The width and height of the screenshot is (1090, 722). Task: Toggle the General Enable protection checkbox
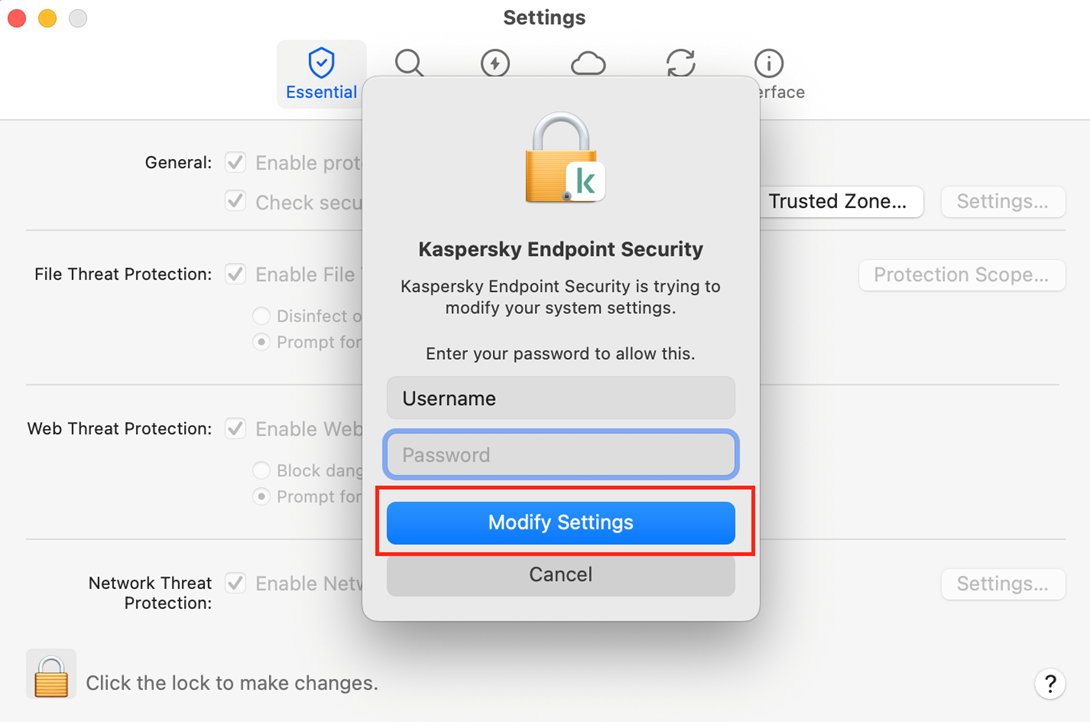[x=236, y=162]
